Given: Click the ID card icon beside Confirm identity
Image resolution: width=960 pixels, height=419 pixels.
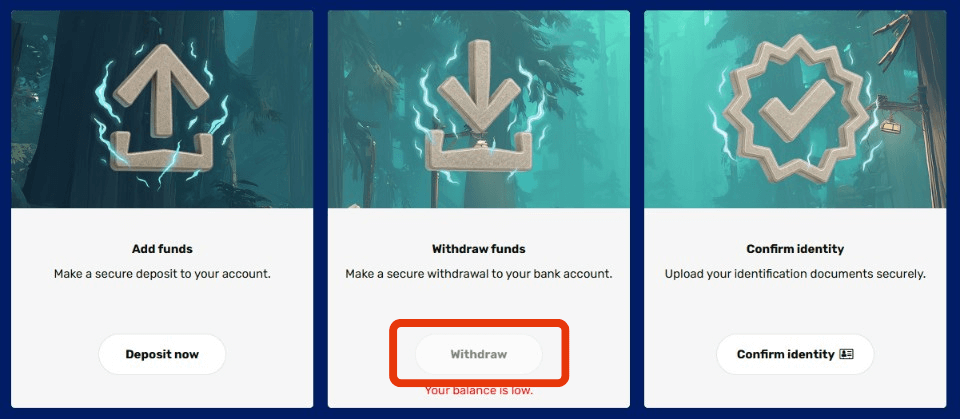Looking at the screenshot, I should 847,354.
